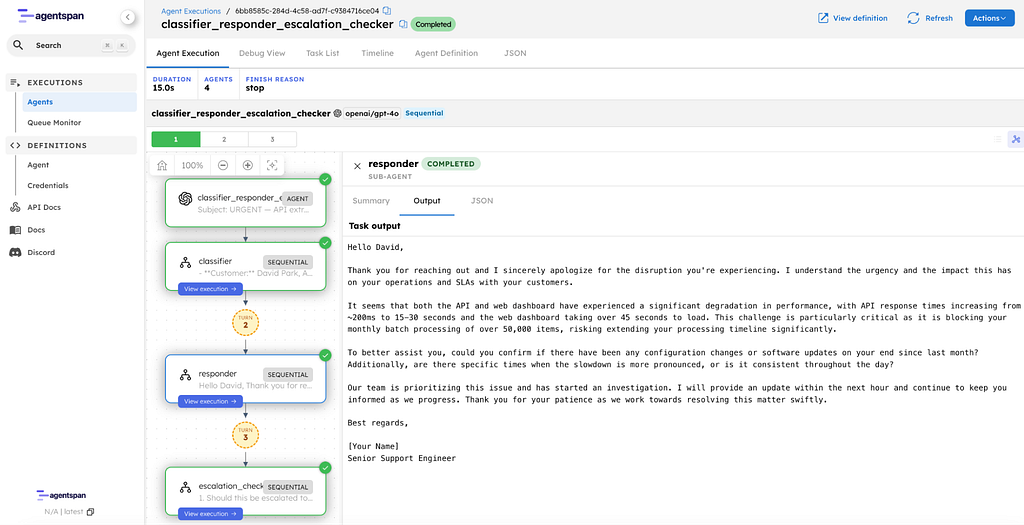The image size is (1024, 525).
Task: Copy the agent name next to title
Action: pyautogui.click(x=403, y=24)
